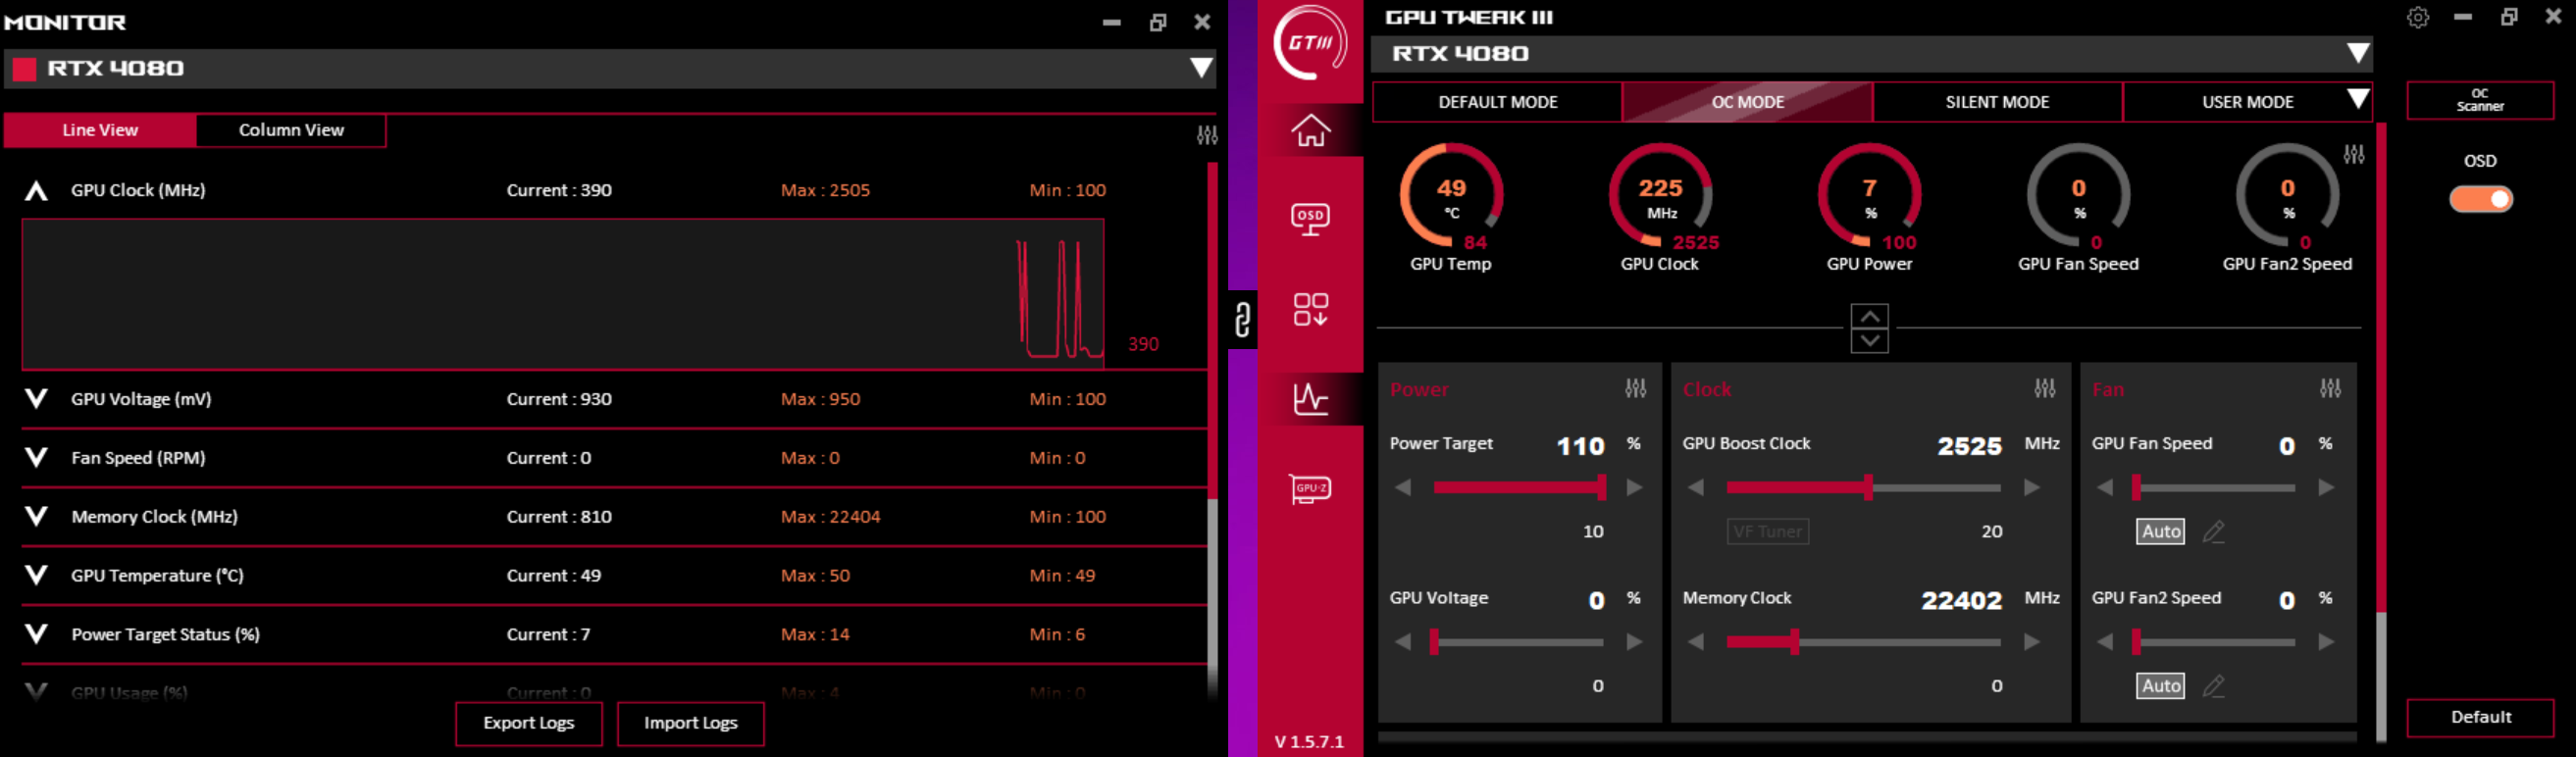Image resolution: width=2576 pixels, height=757 pixels.
Task: Increase Memory Clock with right arrow
Action: pos(2032,642)
